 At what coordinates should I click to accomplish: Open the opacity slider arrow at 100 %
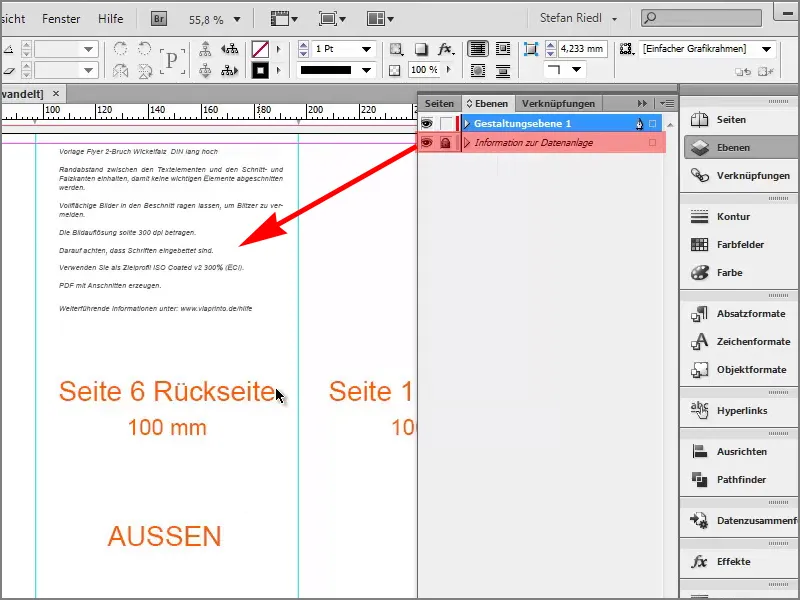[449, 69]
